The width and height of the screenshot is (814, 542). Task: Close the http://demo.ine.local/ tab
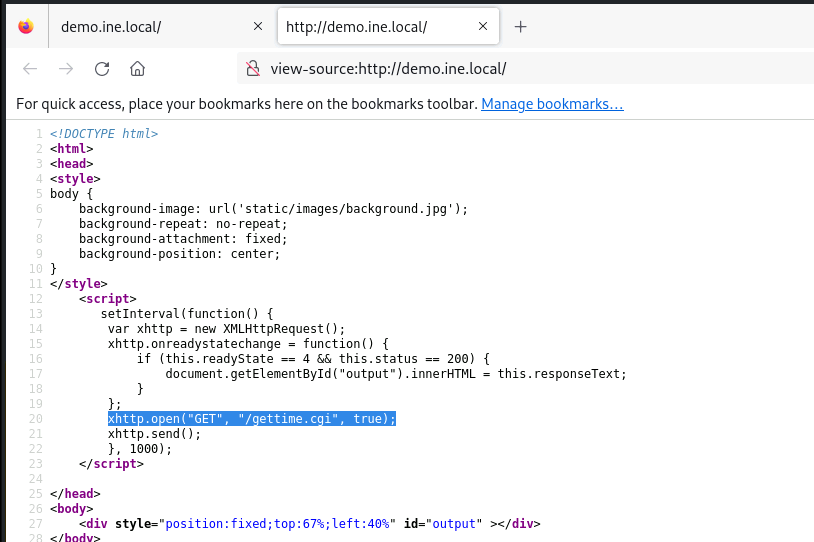[484, 27]
